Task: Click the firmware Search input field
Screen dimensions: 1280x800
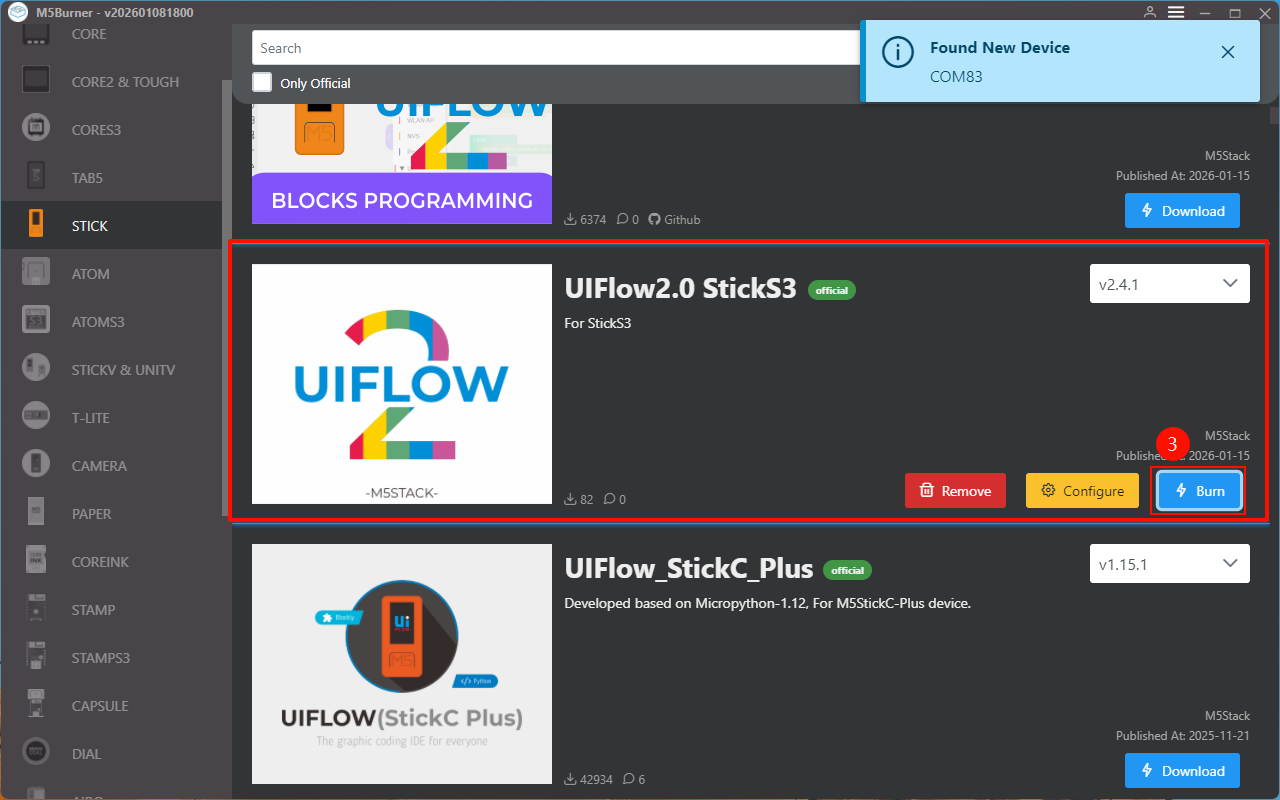Action: coord(550,48)
